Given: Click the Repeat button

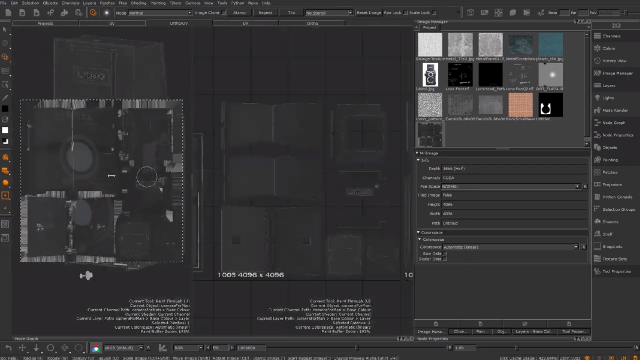Looking at the screenshot, I should point(265,13).
